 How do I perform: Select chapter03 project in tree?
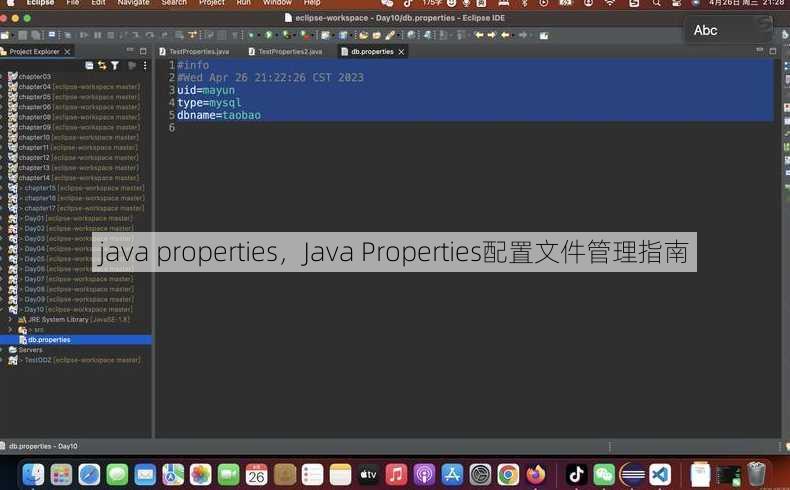pyautogui.click(x=34, y=77)
